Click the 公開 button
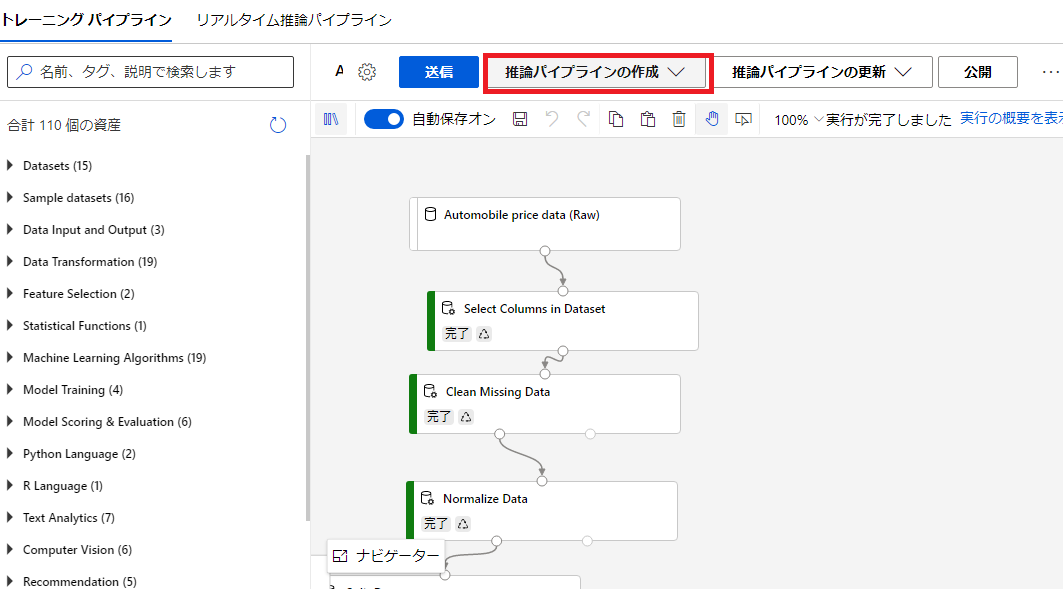Screen dimensions: 1063x613 tap(977, 72)
